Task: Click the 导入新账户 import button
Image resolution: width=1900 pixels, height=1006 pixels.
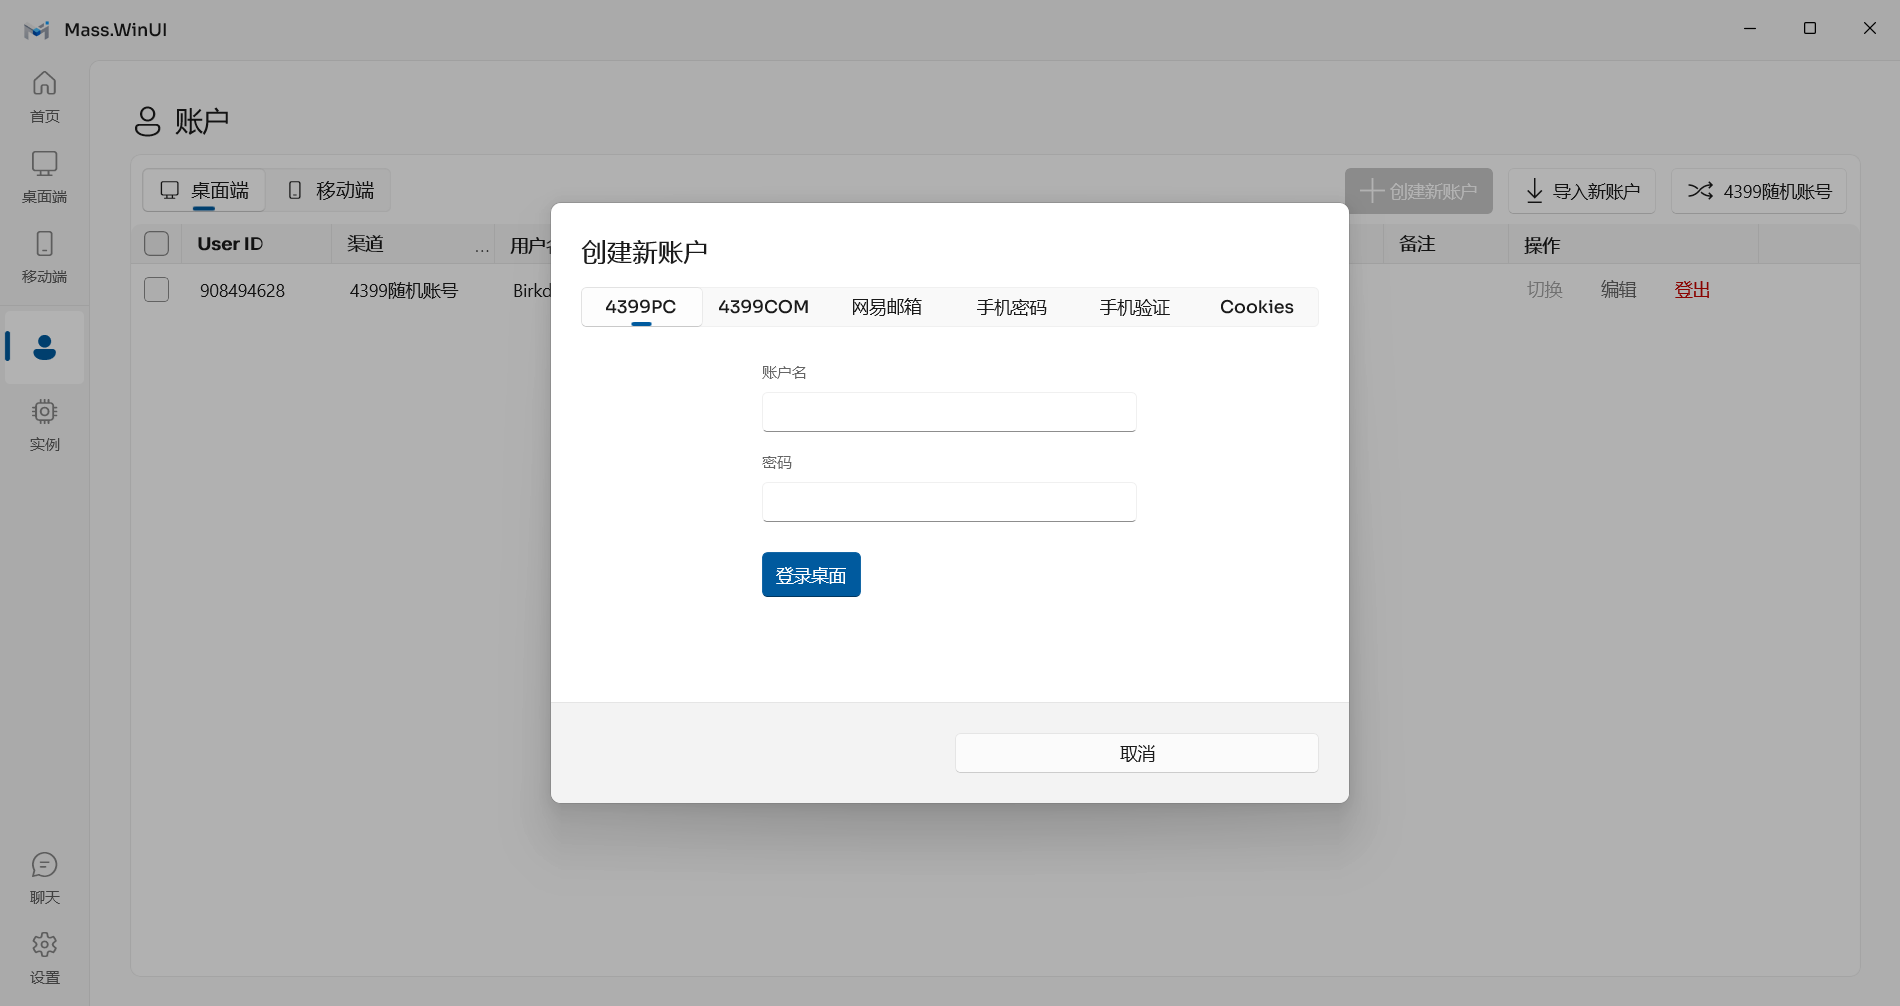Action: point(1582,191)
